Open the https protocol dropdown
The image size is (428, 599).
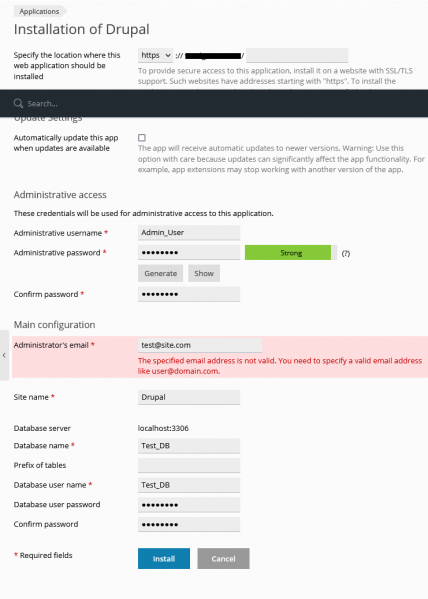[x=156, y=55]
